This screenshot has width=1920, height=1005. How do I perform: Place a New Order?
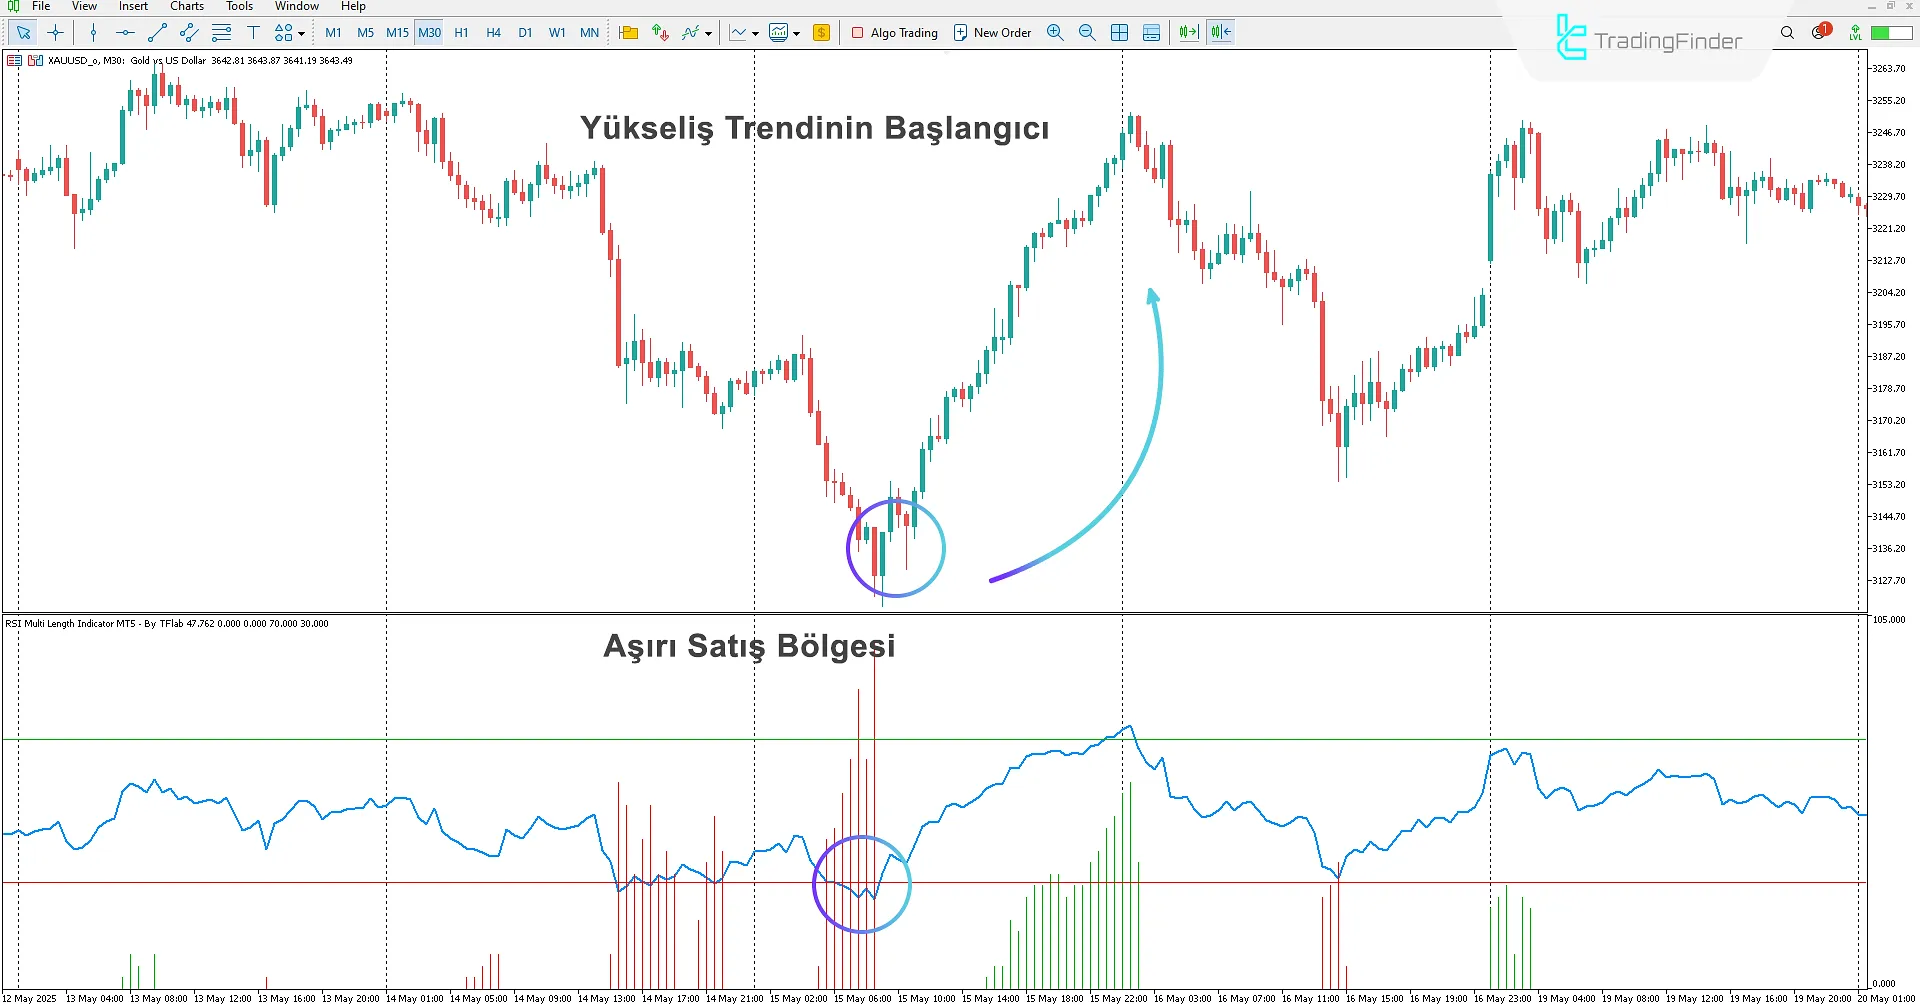[x=991, y=32]
